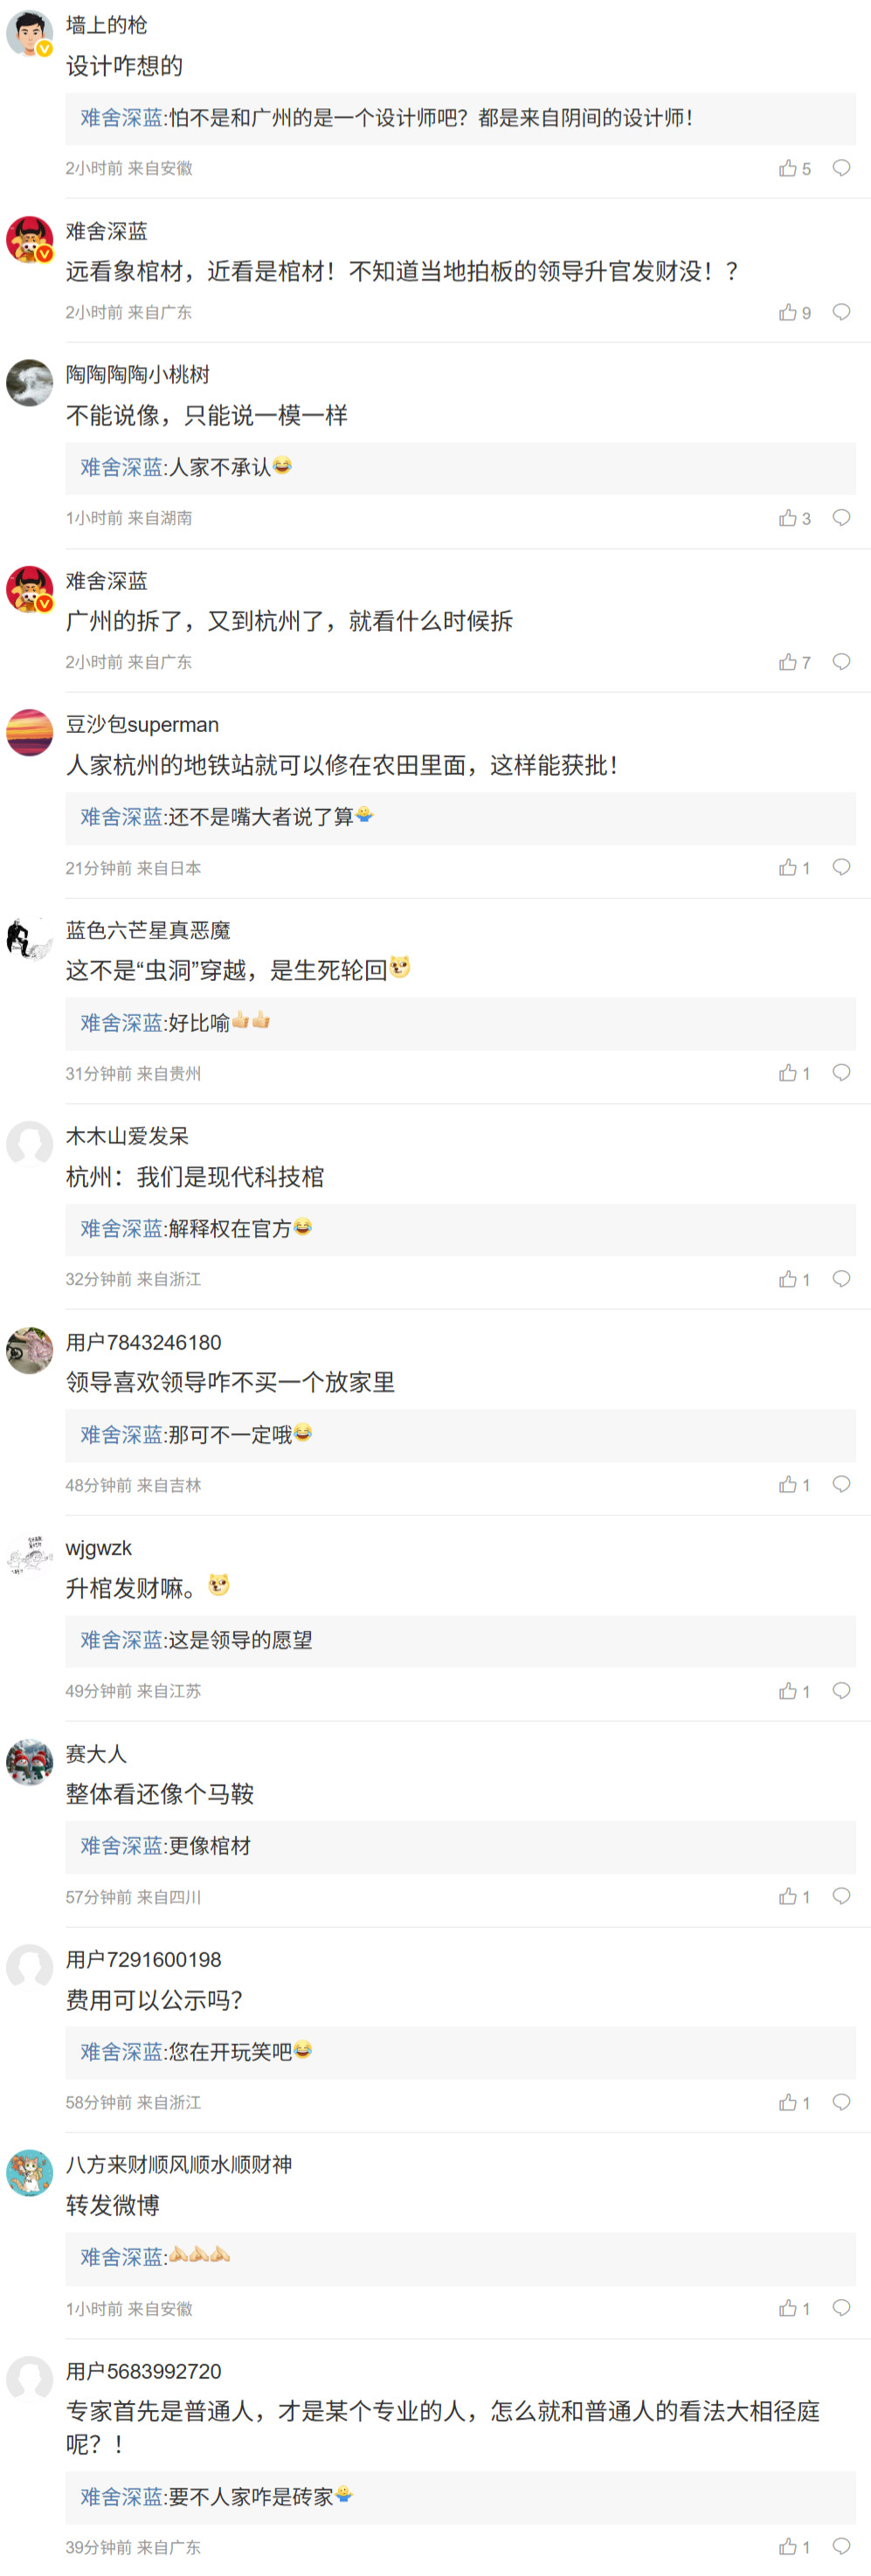Open 八方来财顺风顺水顺财神's avatar
Image resolution: width=871 pixels, height=2576 pixels.
tap(29, 2173)
